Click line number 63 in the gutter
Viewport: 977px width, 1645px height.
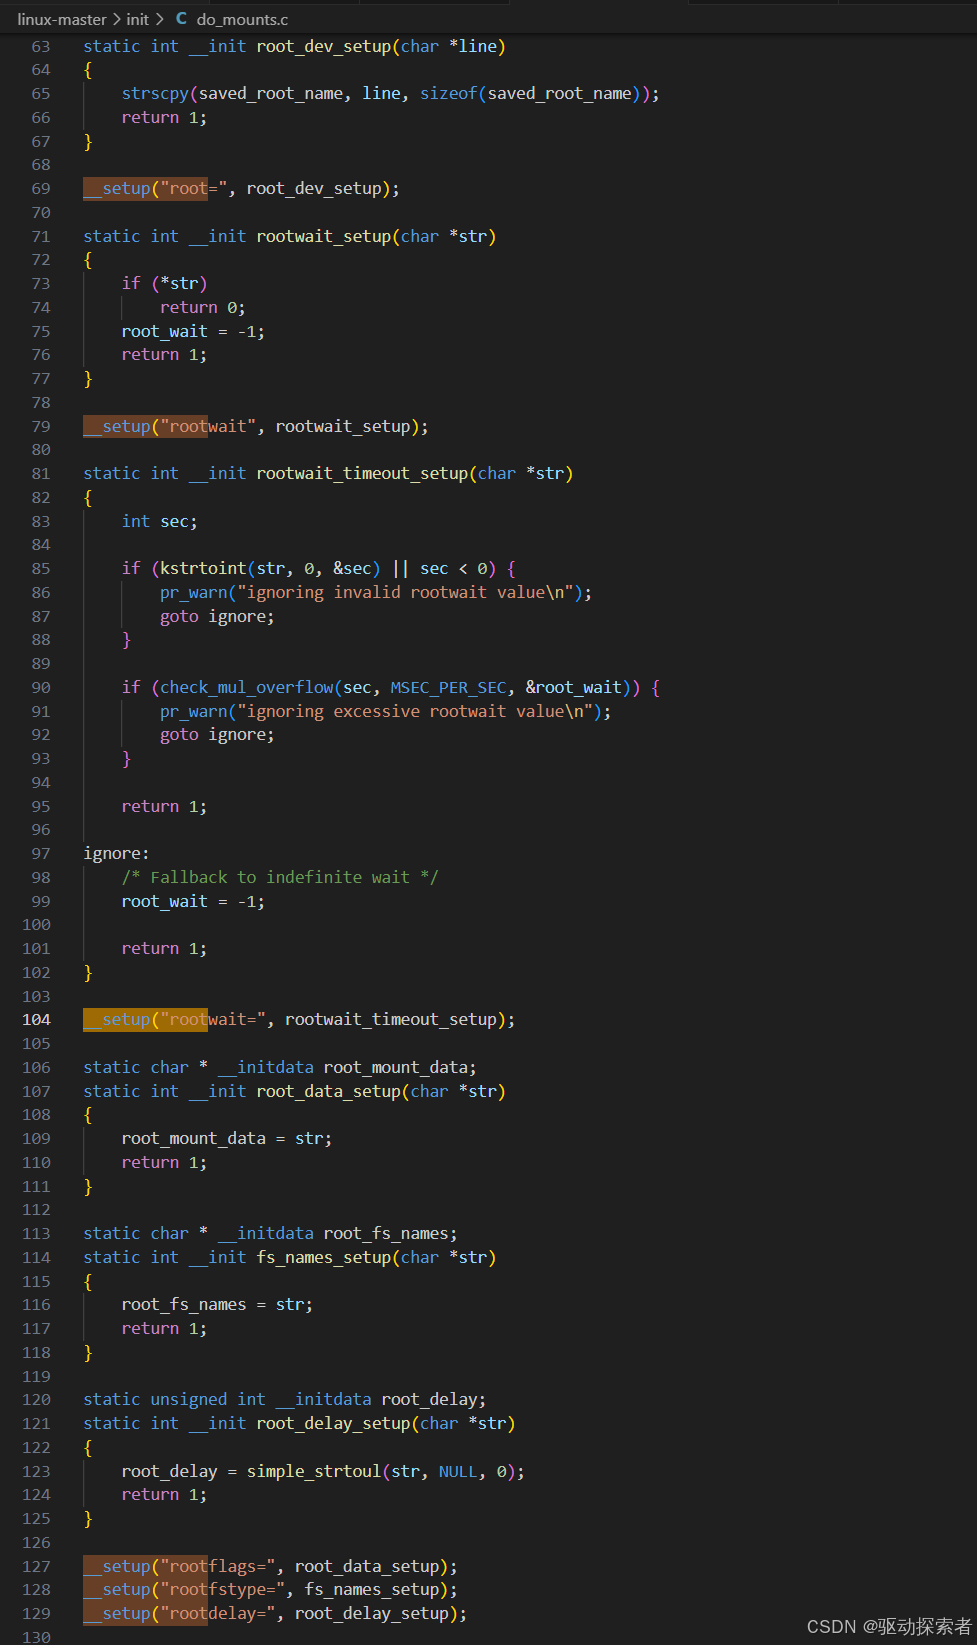[x=40, y=46]
